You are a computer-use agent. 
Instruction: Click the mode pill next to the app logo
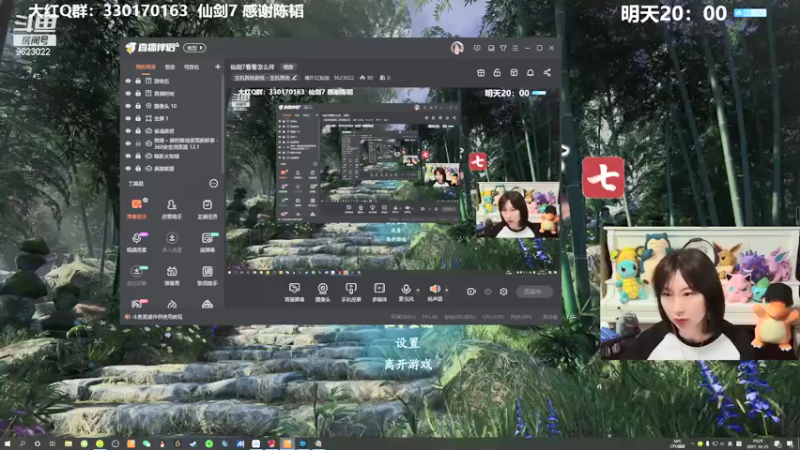(194, 48)
